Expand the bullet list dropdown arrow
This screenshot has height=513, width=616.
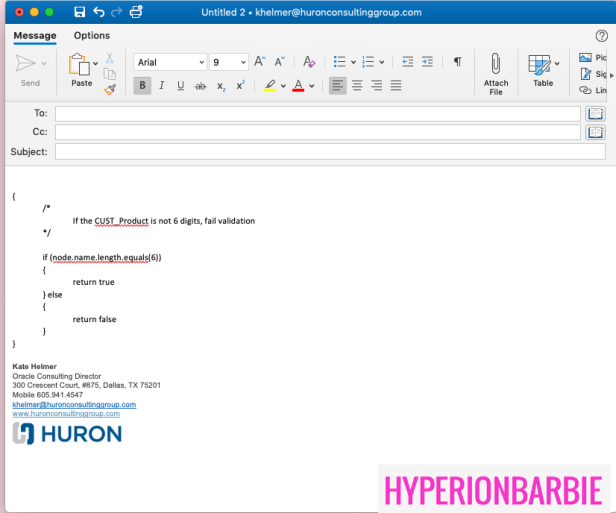pyautogui.click(x=353, y=62)
